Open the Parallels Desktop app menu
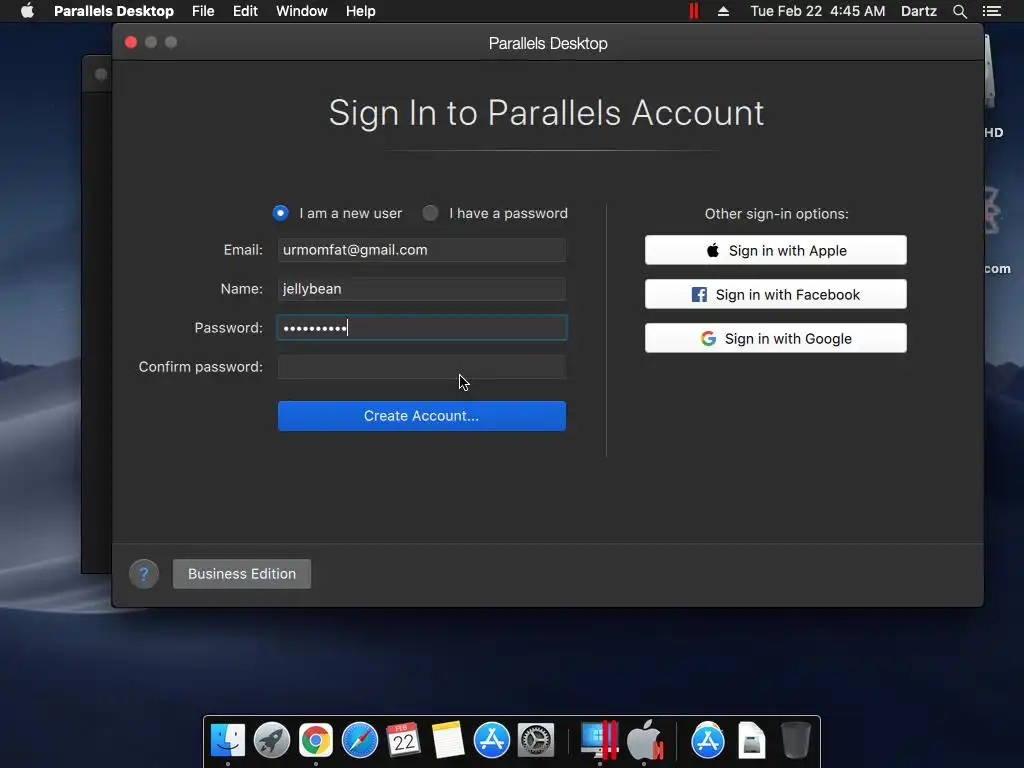The height and width of the screenshot is (768, 1024). [x=114, y=11]
